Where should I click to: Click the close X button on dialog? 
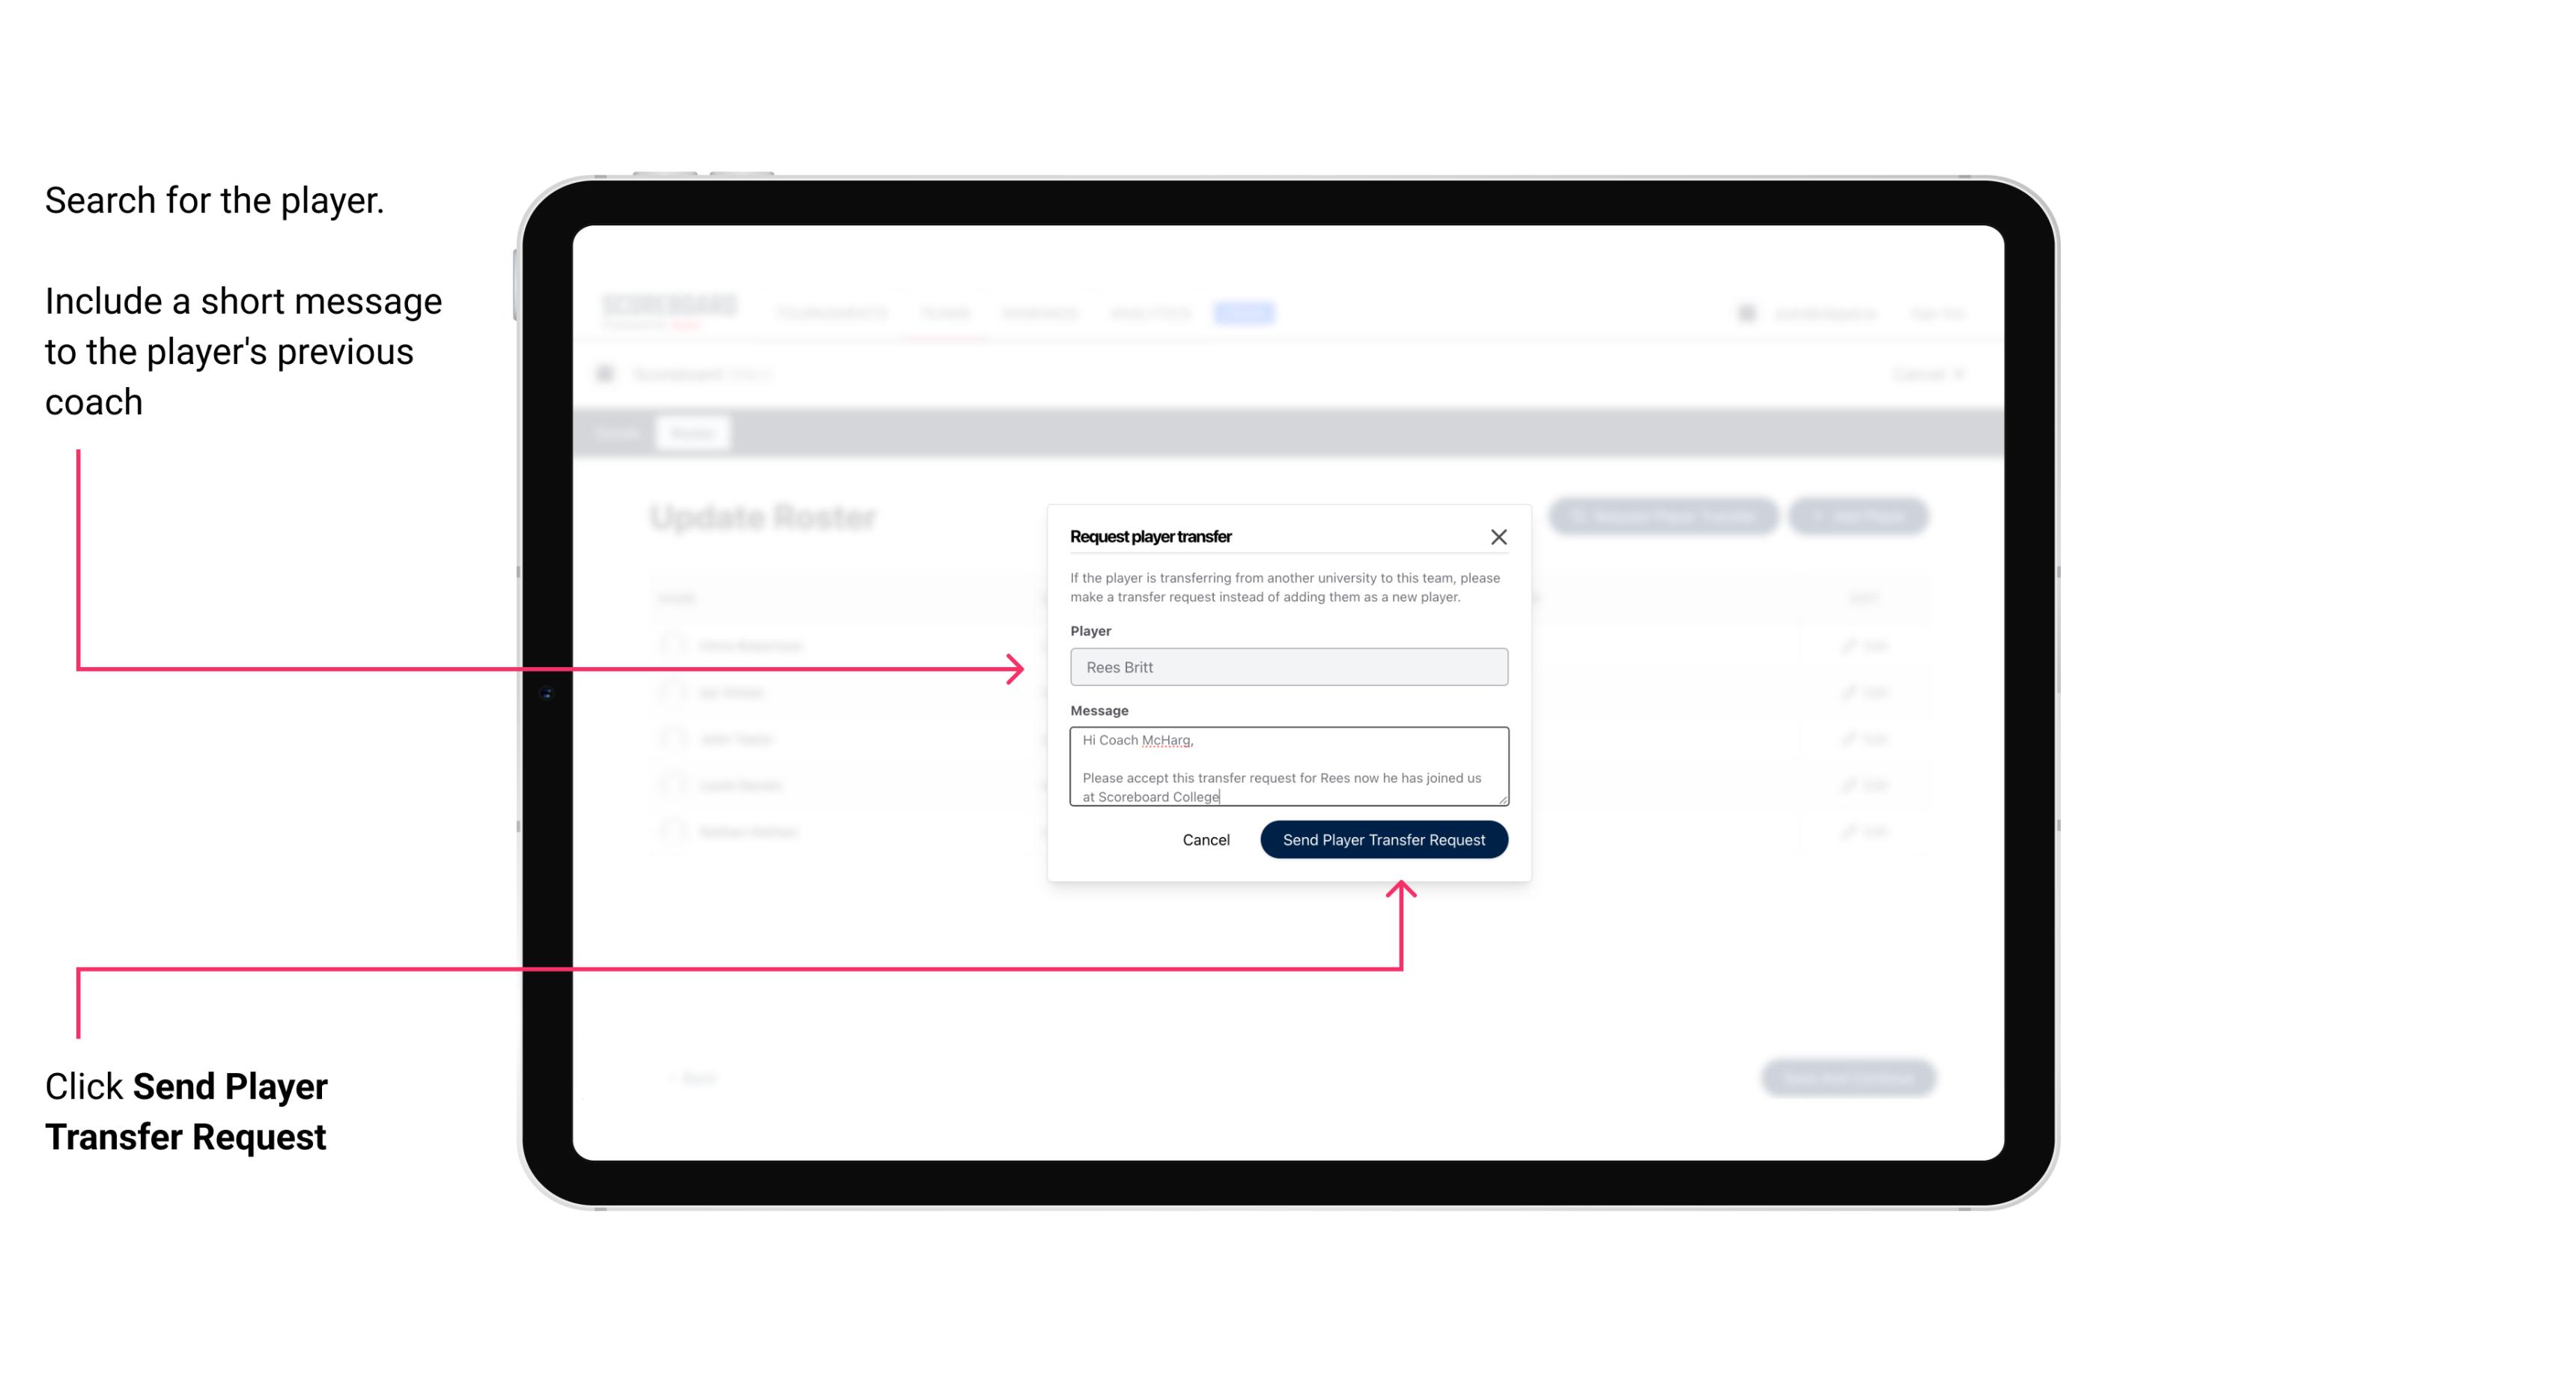[x=1499, y=538]
